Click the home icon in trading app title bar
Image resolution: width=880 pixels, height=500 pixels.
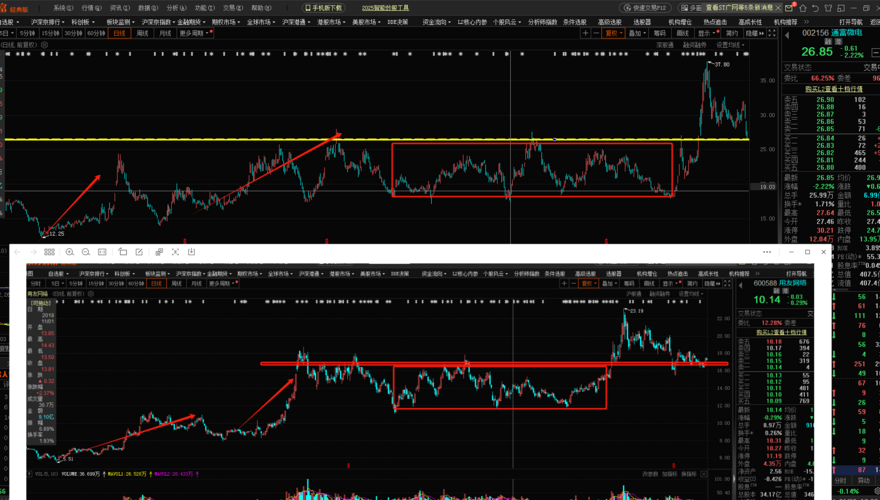[803, 8]
